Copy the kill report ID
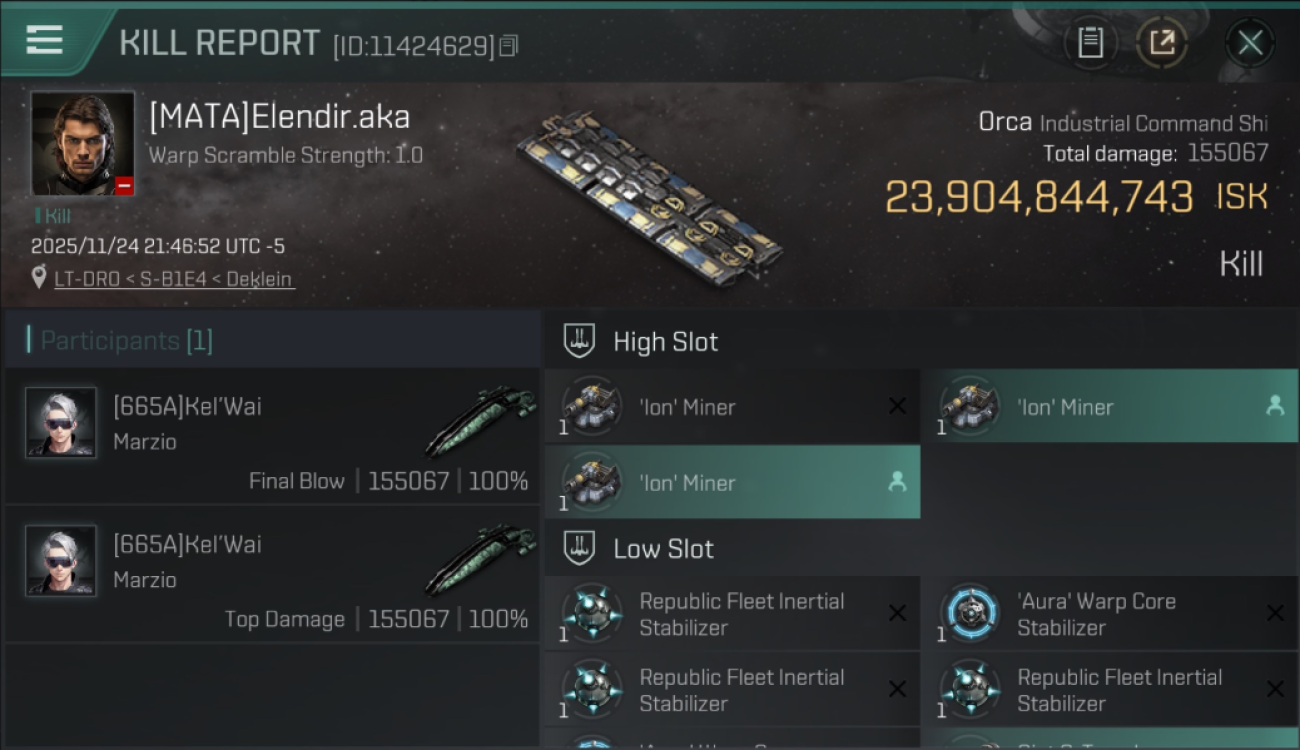1300x750 pixels. [x=509, y=46]
